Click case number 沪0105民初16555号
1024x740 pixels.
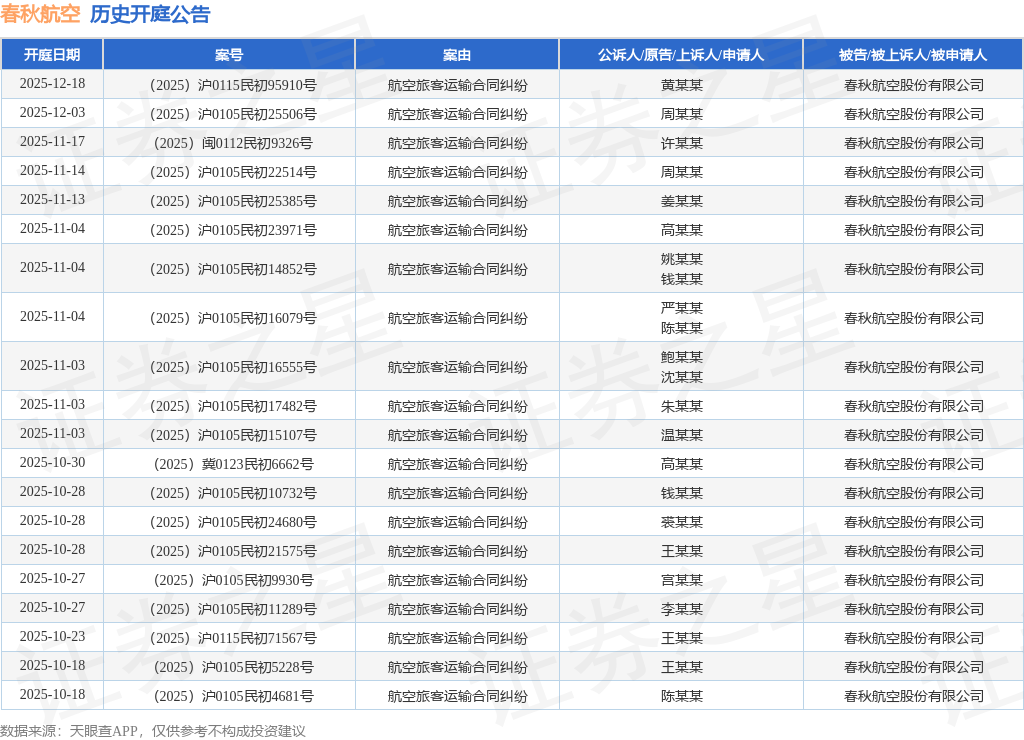click(x=233, y=367)
